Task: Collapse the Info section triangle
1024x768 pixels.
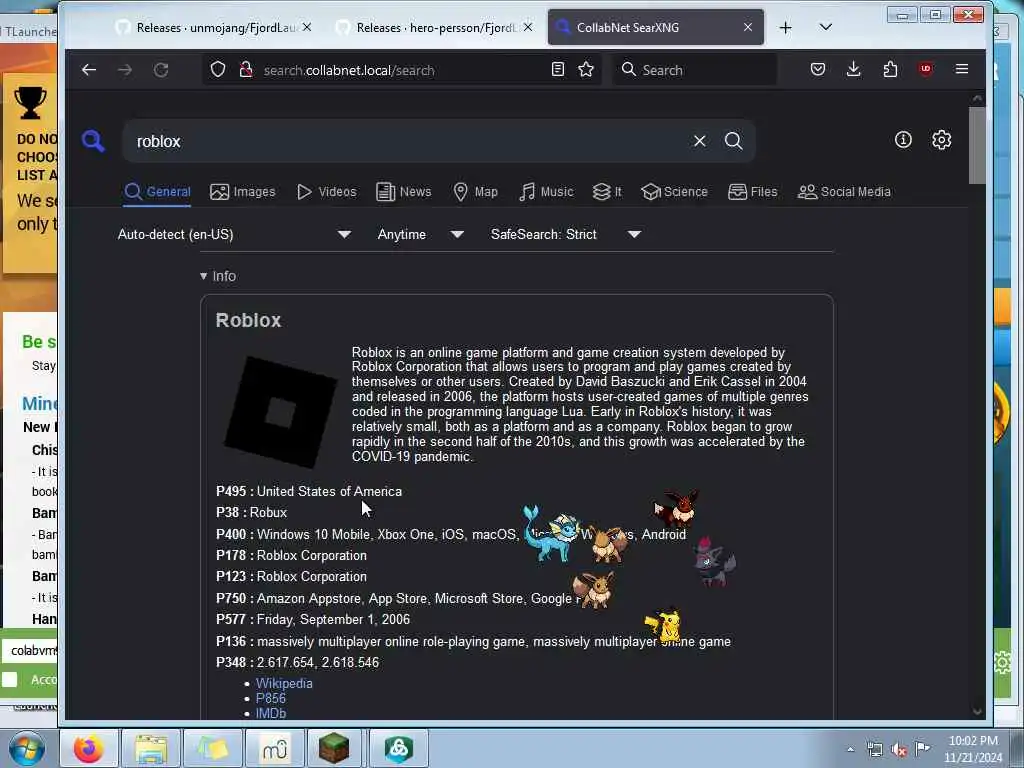Action: [x=203, y=276]
